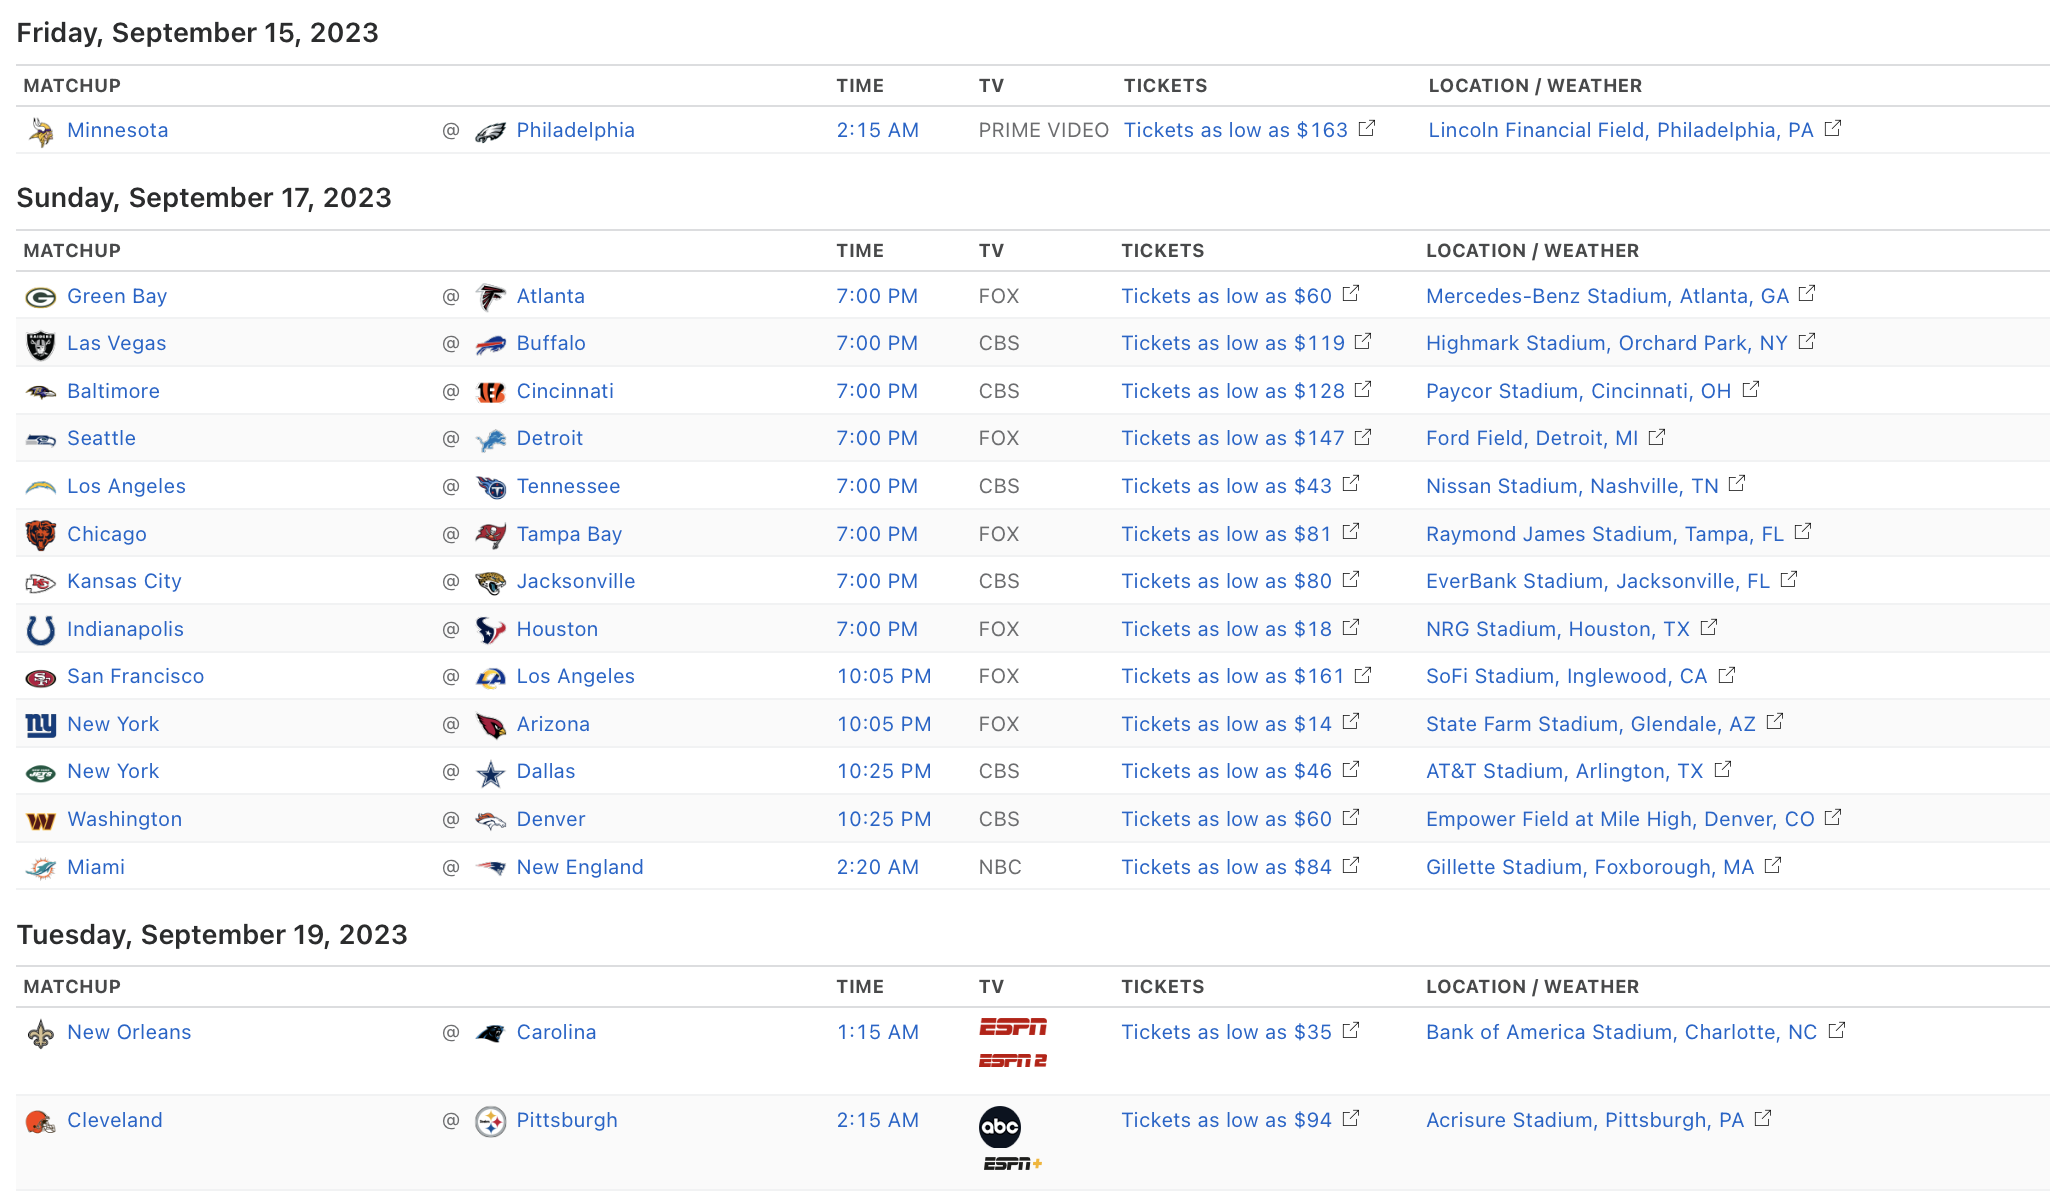Click the Pittsburgh Steelers logo icon
Image resolution: width=2060 pixels, height=1200 pixels.
pyautogui.click(x=490, y=1122)
